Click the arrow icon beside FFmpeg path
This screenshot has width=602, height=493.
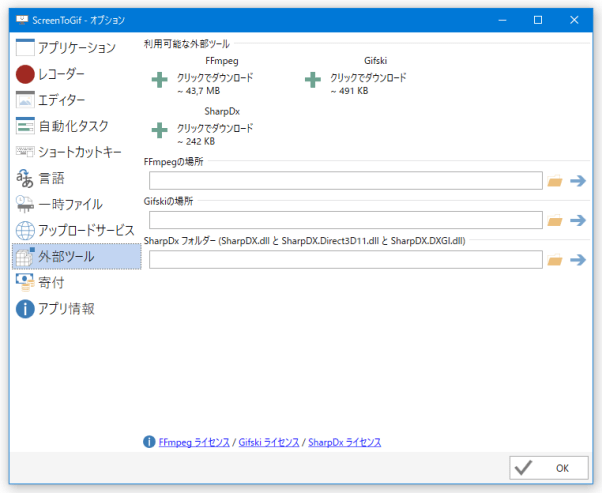click(577, 181)
